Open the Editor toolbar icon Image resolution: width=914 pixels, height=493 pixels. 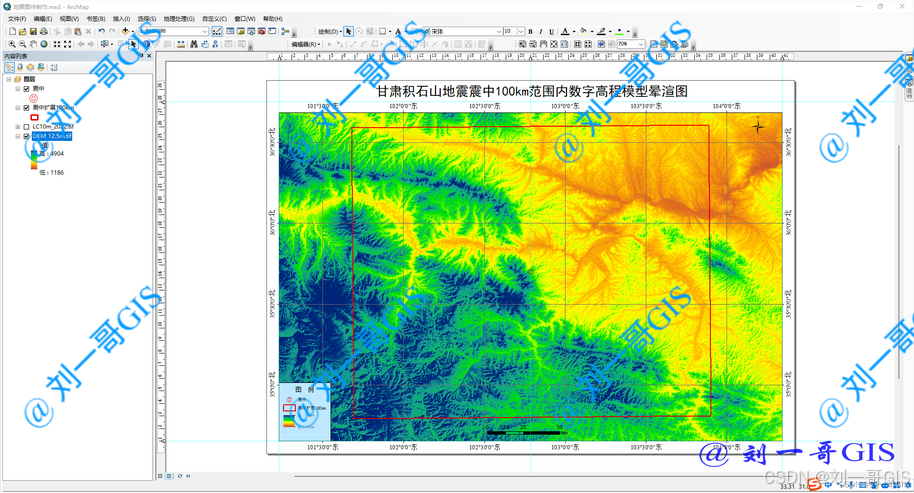click(x=217, y=31)
